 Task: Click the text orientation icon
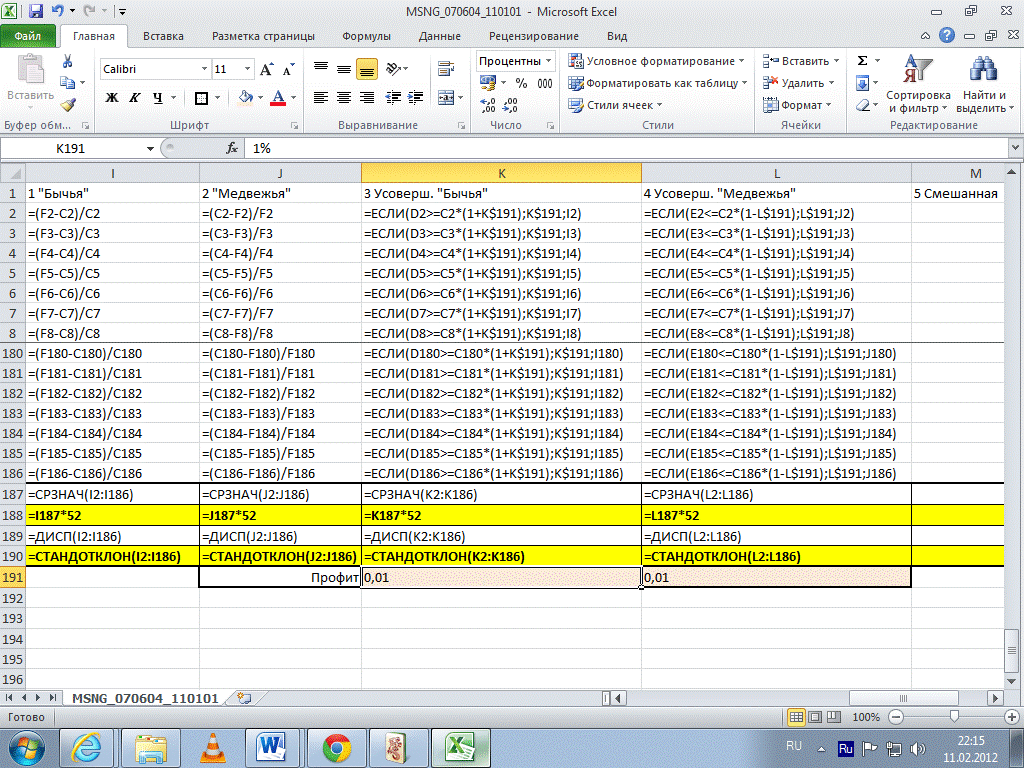click(394, 69)
